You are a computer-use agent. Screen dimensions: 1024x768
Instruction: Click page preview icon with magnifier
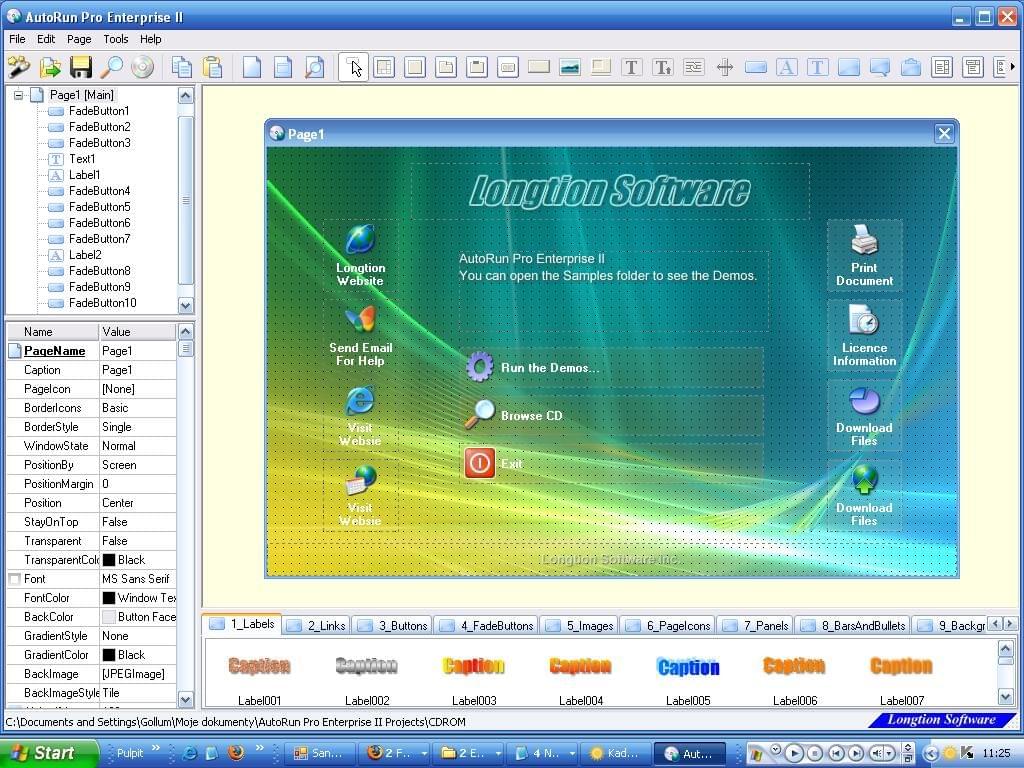pos(314,67)
